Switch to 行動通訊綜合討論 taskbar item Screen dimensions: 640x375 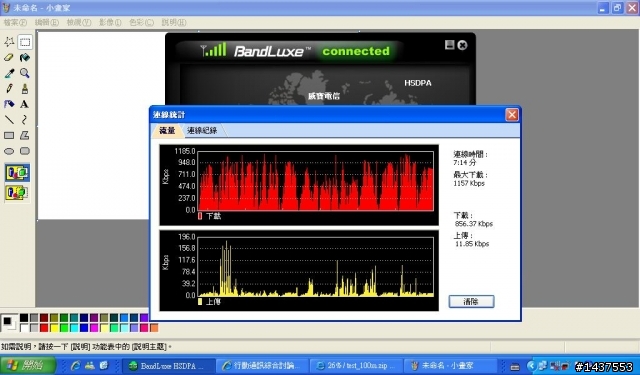tap(262, 366)
